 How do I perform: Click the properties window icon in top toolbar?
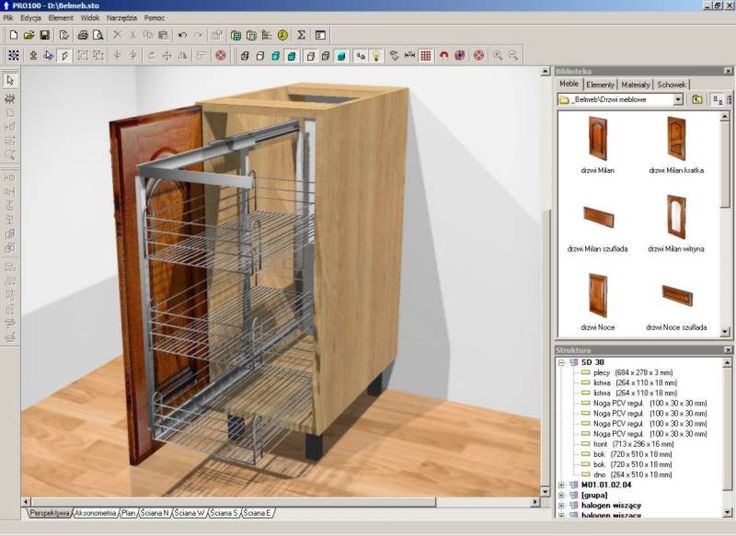pos(321,35)
